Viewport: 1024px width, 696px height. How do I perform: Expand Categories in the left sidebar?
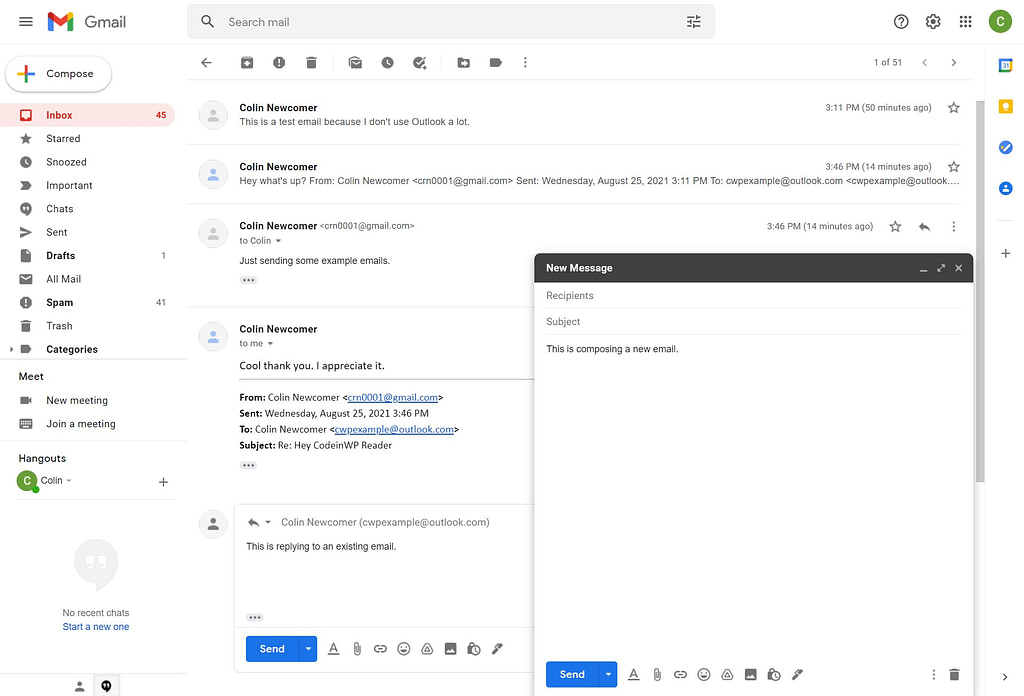[x=12, y=349]
